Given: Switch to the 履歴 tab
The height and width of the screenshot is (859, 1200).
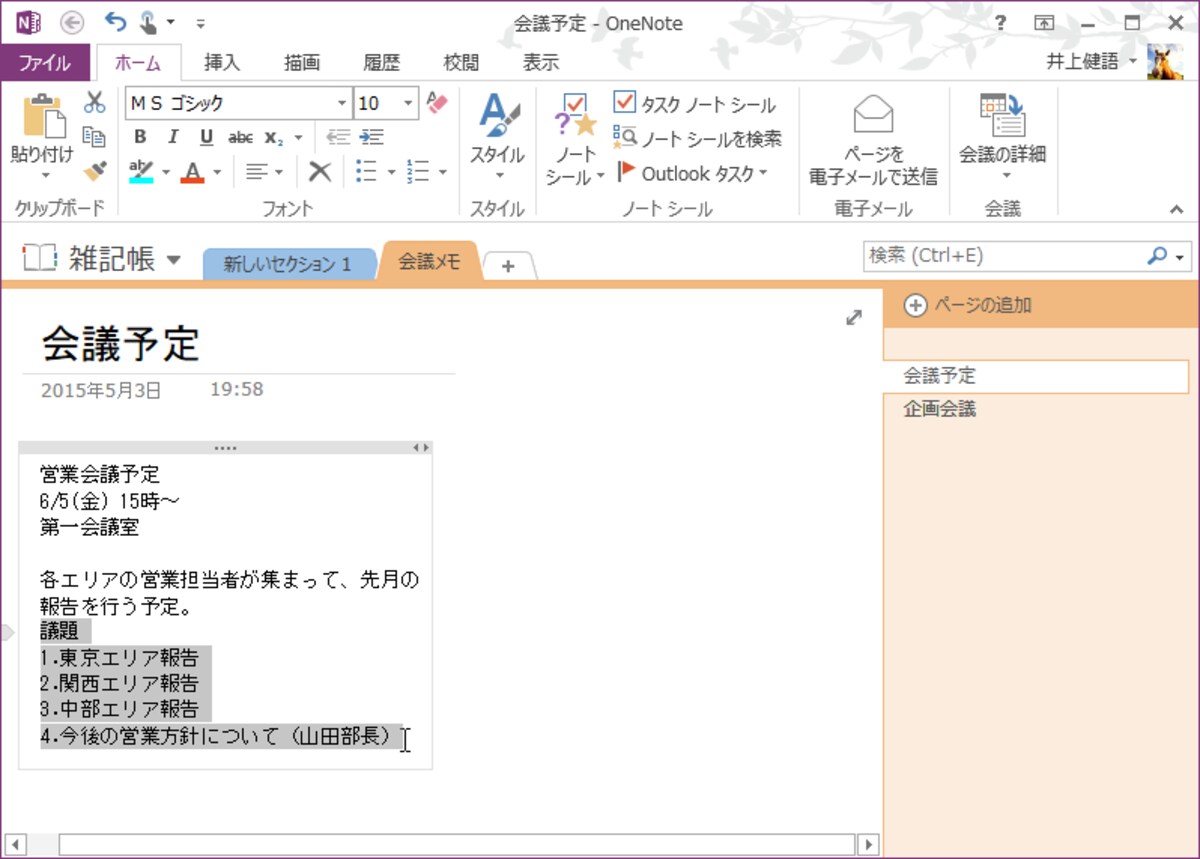Looking at the screenshot, I should pyautogui.click(x=382, y=62).
